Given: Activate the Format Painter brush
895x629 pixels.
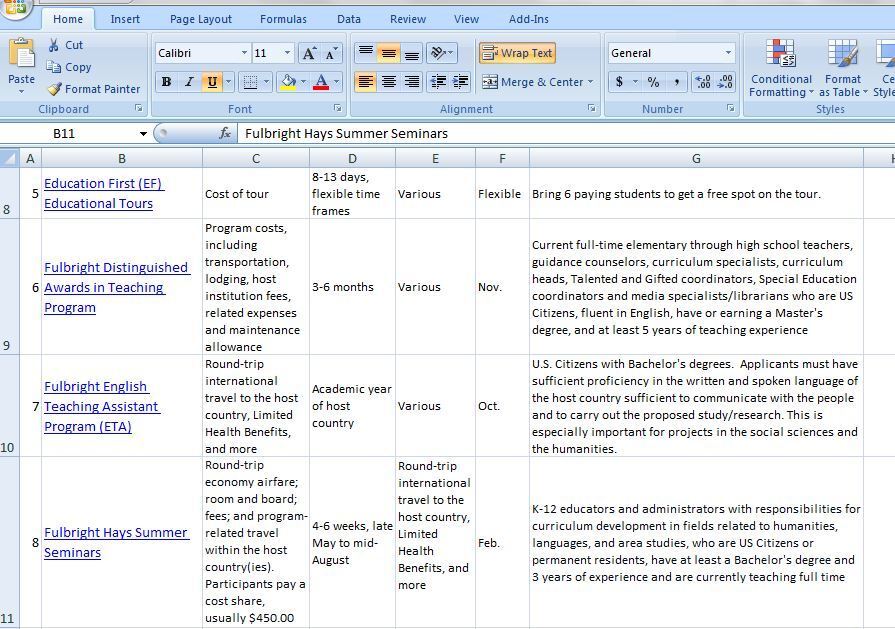Looking at the screenshot, I should click(x=94, y=89).
